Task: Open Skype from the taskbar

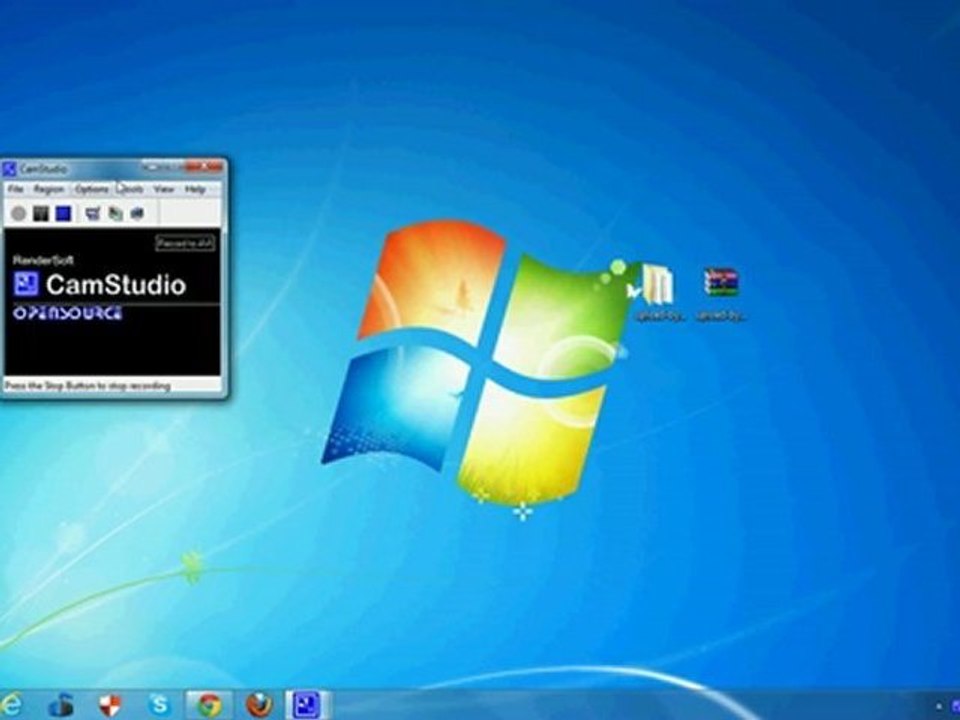Action: [159, 705]
